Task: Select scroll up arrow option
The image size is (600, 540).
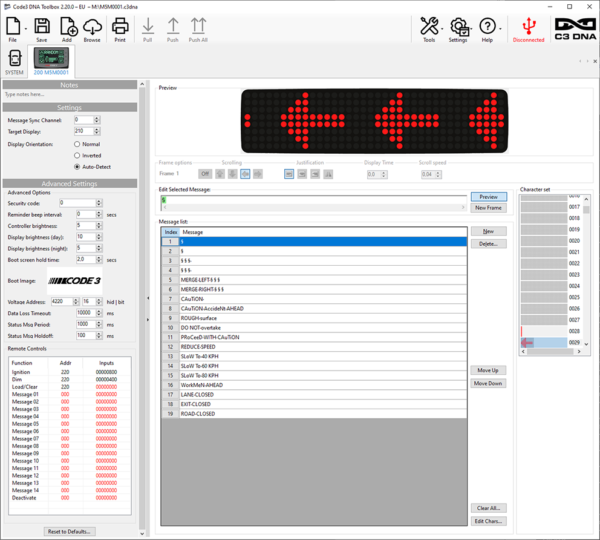Action: click(x=220, y=174)
